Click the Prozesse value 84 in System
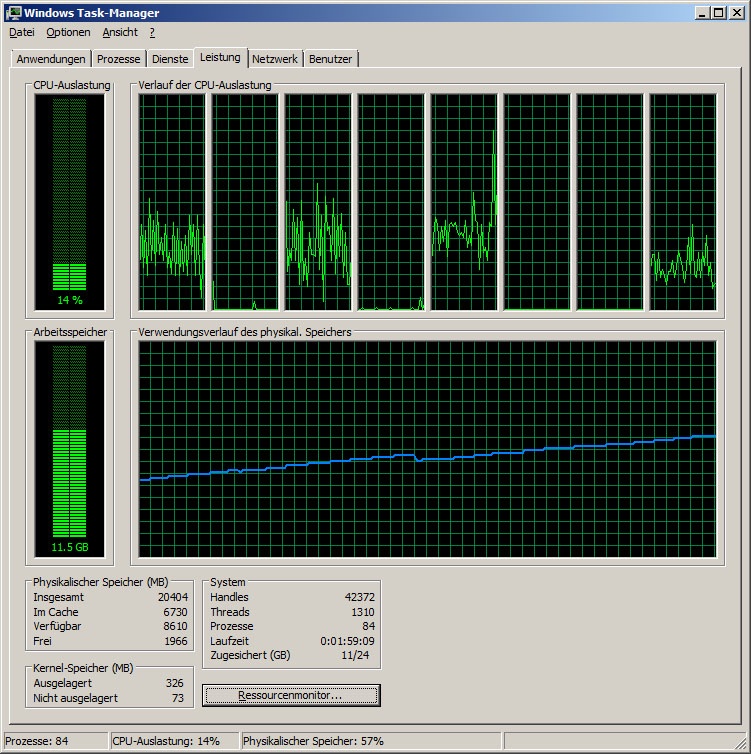 (369, 626)
